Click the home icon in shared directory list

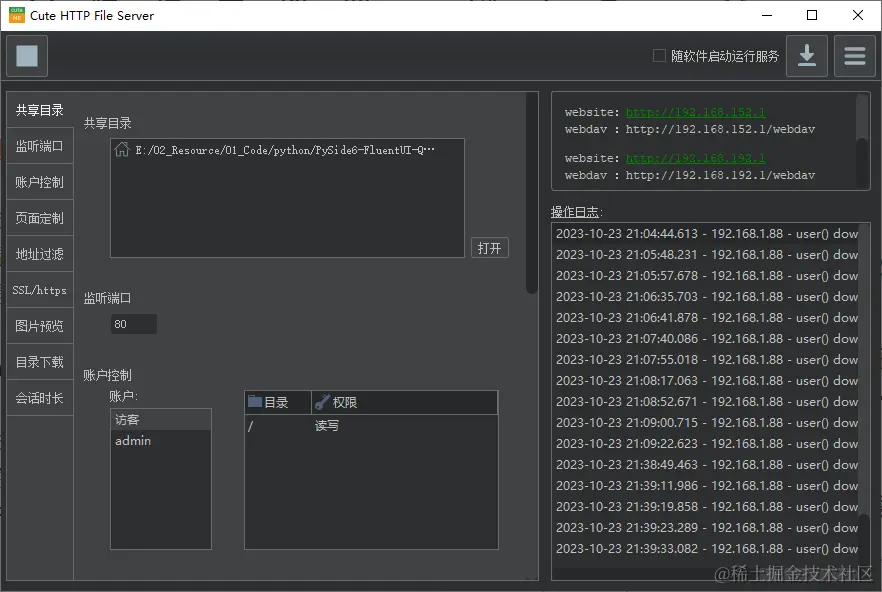(x=122, y=150)
